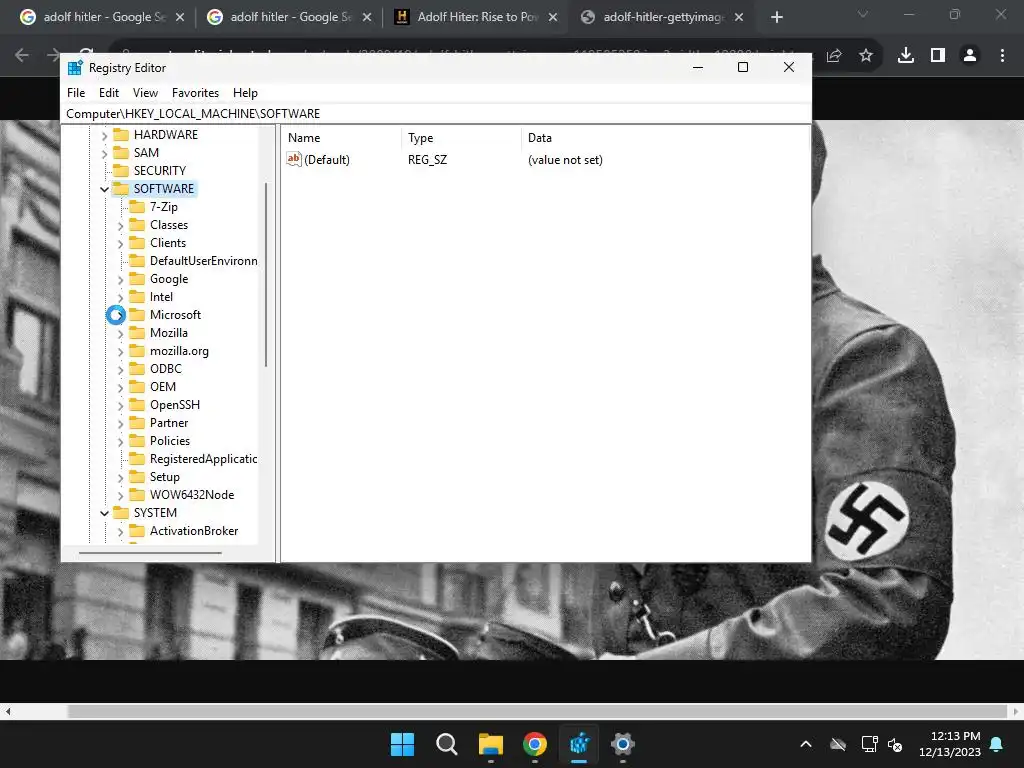Viewport: 1024px width, 768px height.
Task: Expand the Classes subkey
Action: click(x=120, y=226)
